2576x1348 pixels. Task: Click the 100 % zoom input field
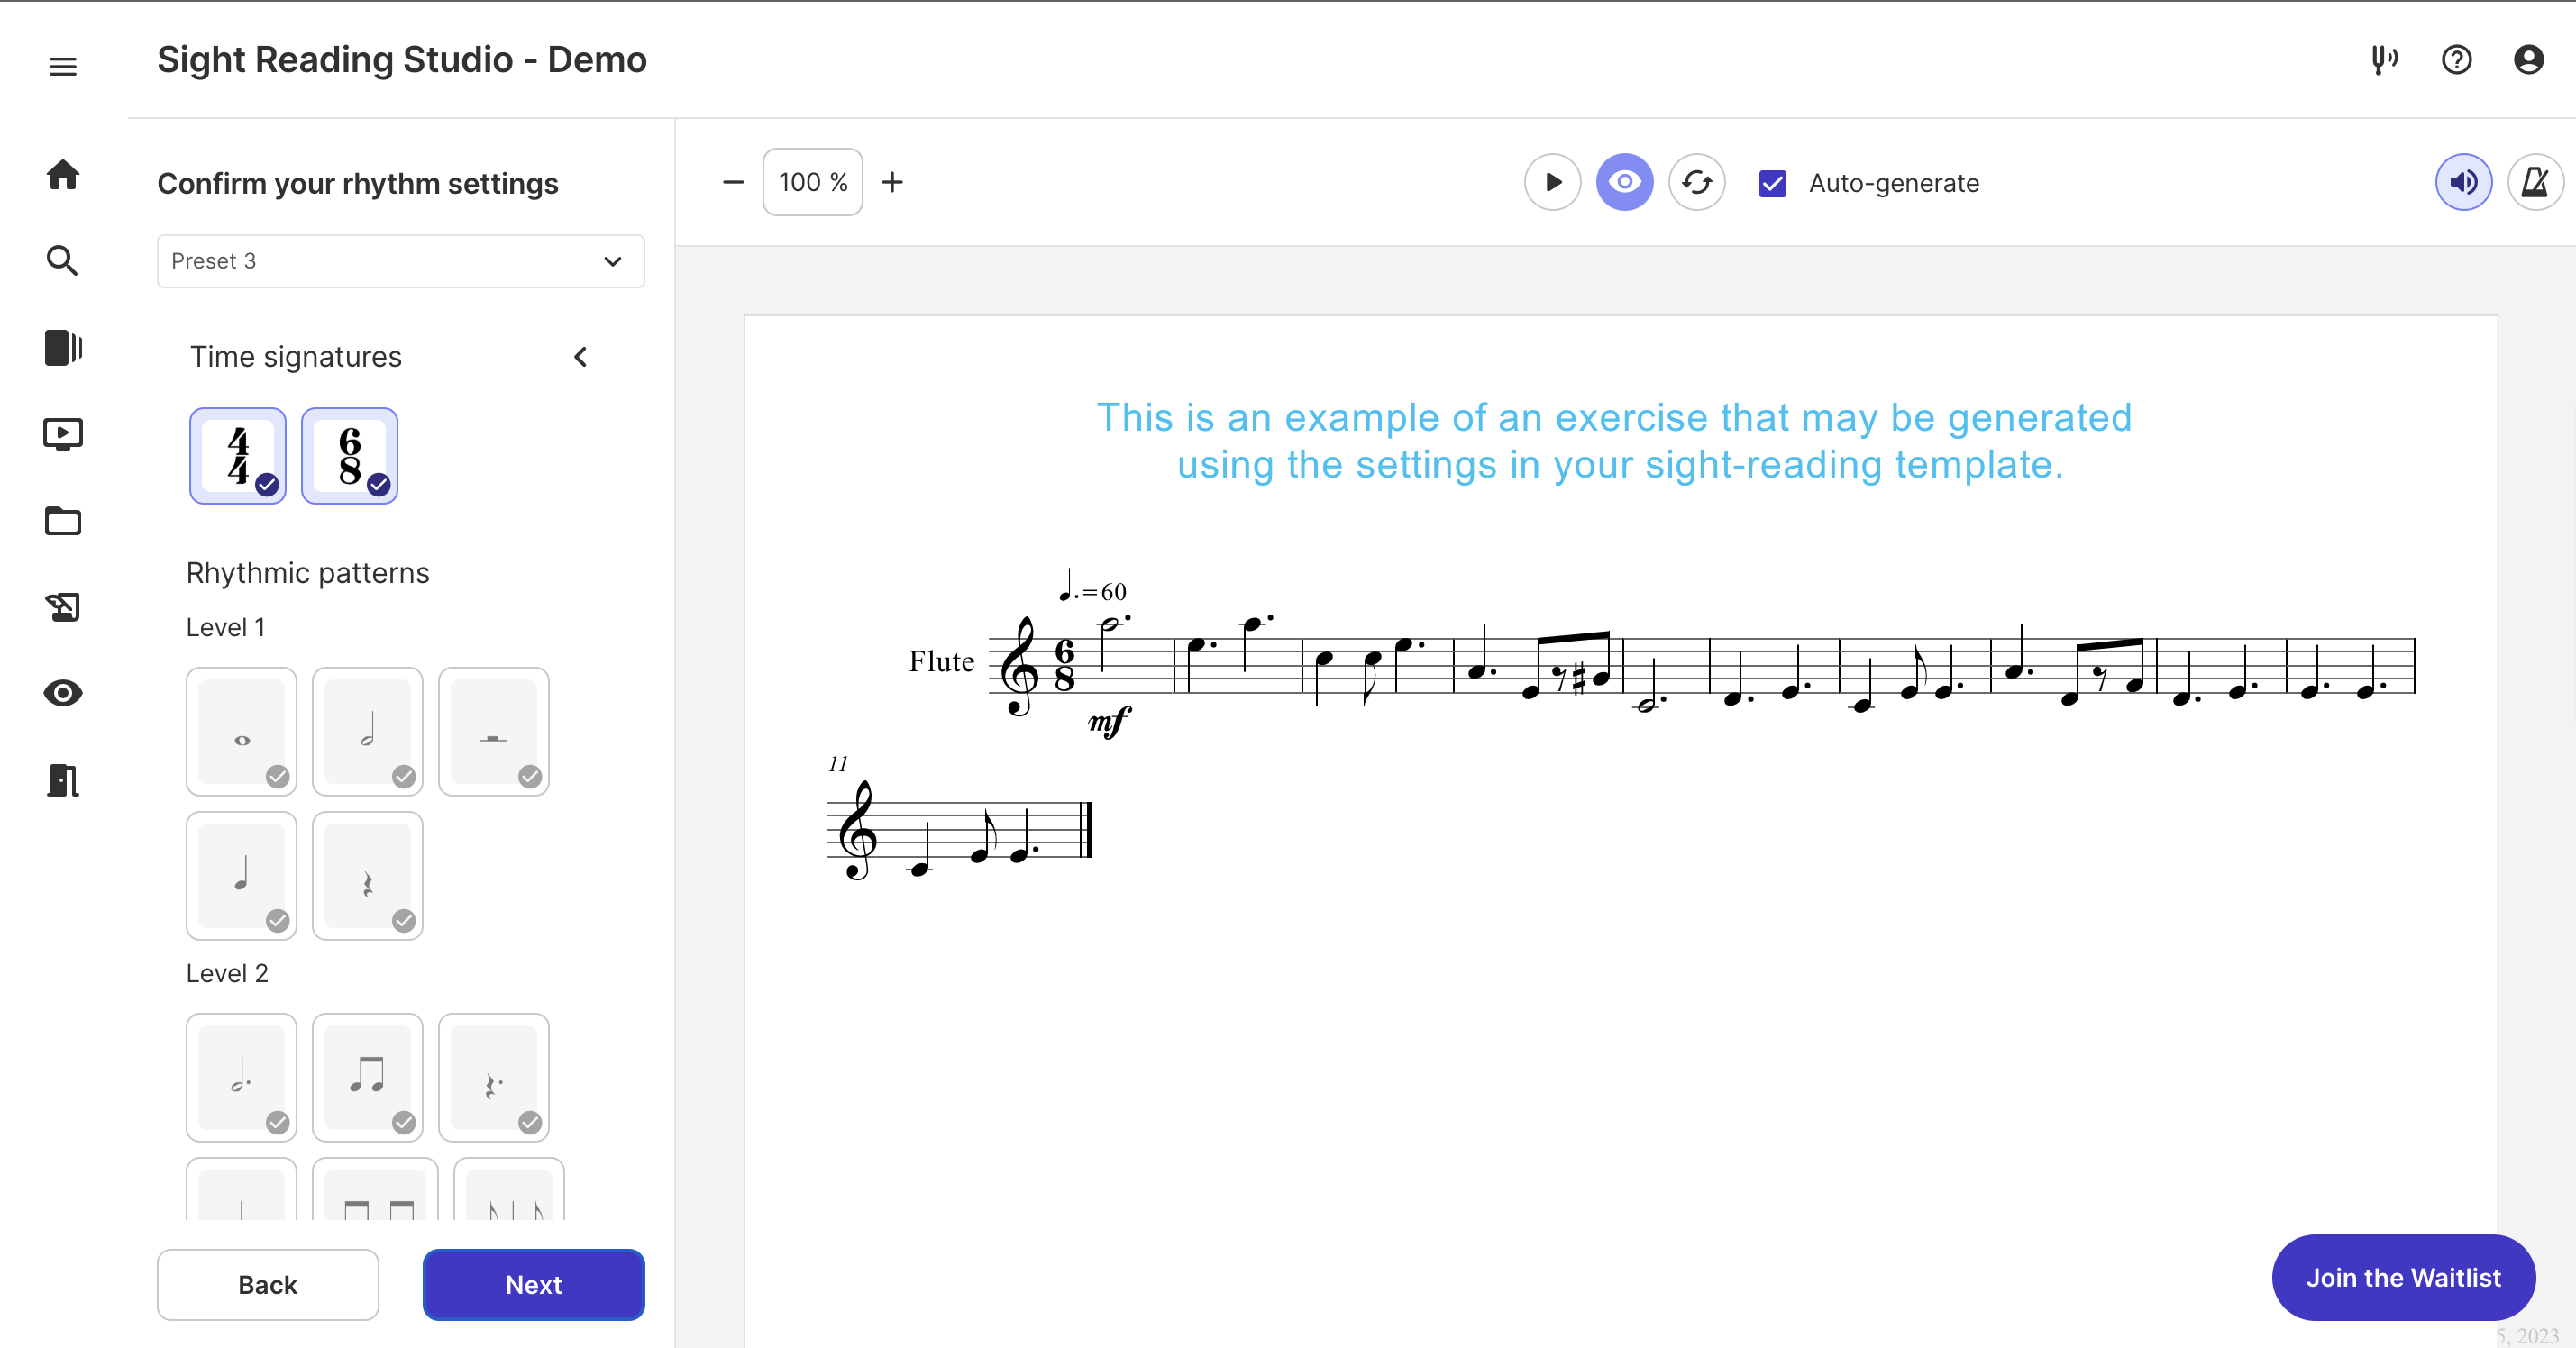pyautogui.click(x=812, y=182)
